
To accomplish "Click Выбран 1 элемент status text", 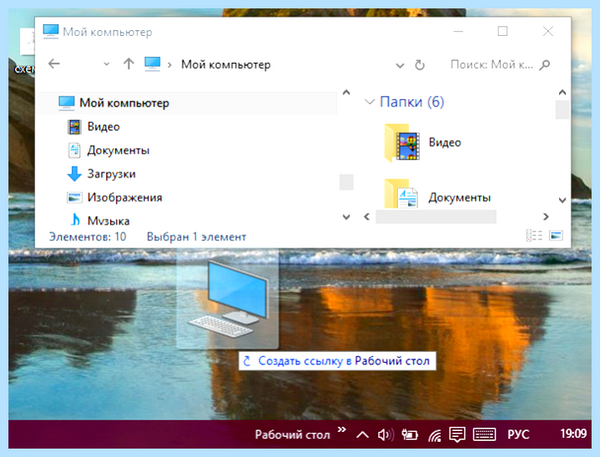I will point(196,237).
